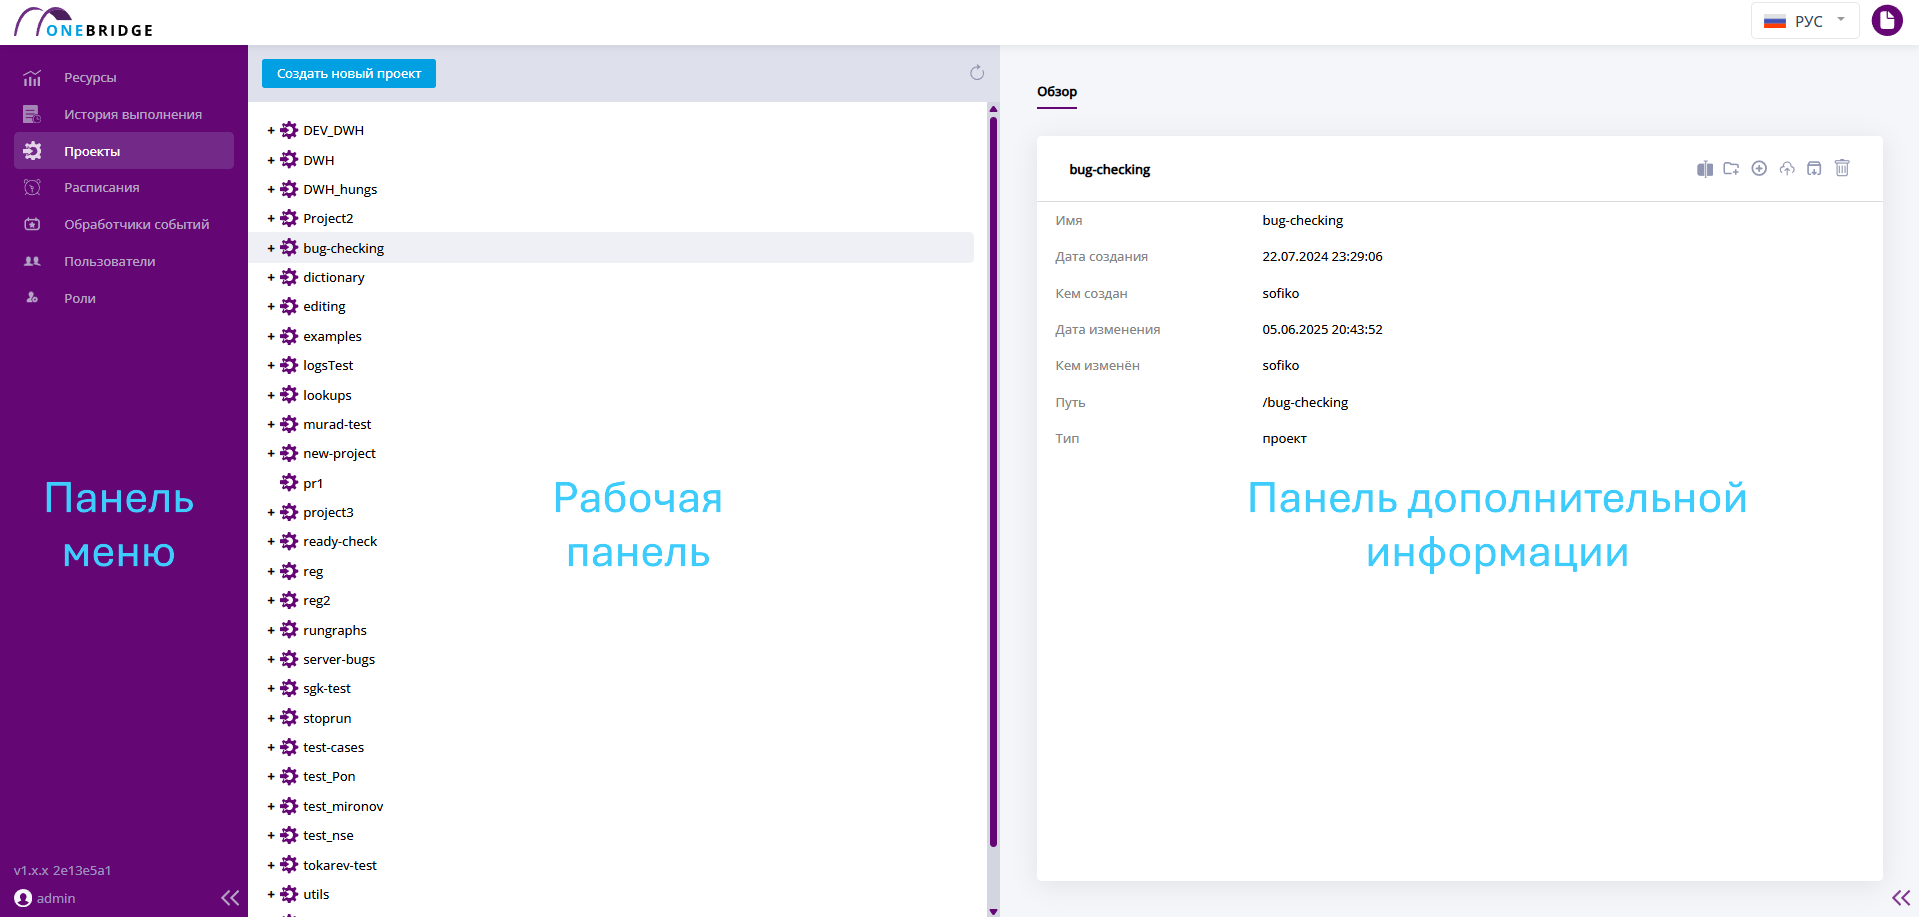Click the add folder icon
This screenshot has width=1919, height=917.
(x=1731, y=169)
